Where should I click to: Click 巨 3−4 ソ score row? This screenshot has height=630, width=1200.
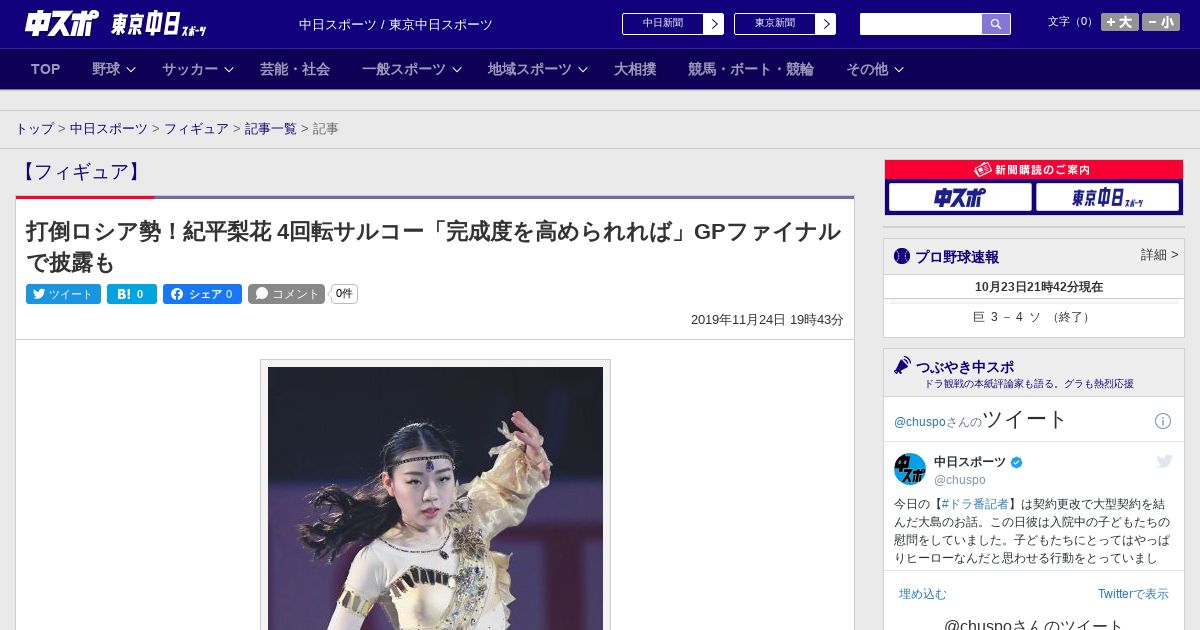1033,317
